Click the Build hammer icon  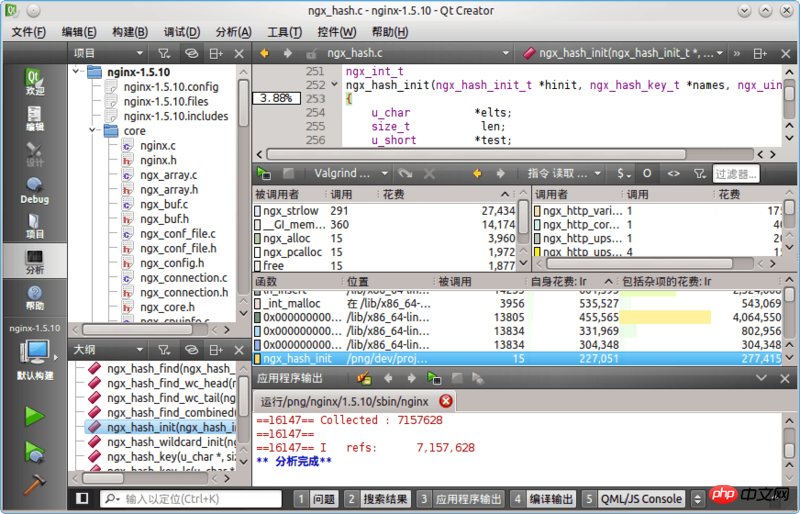[x=35, y=483]
